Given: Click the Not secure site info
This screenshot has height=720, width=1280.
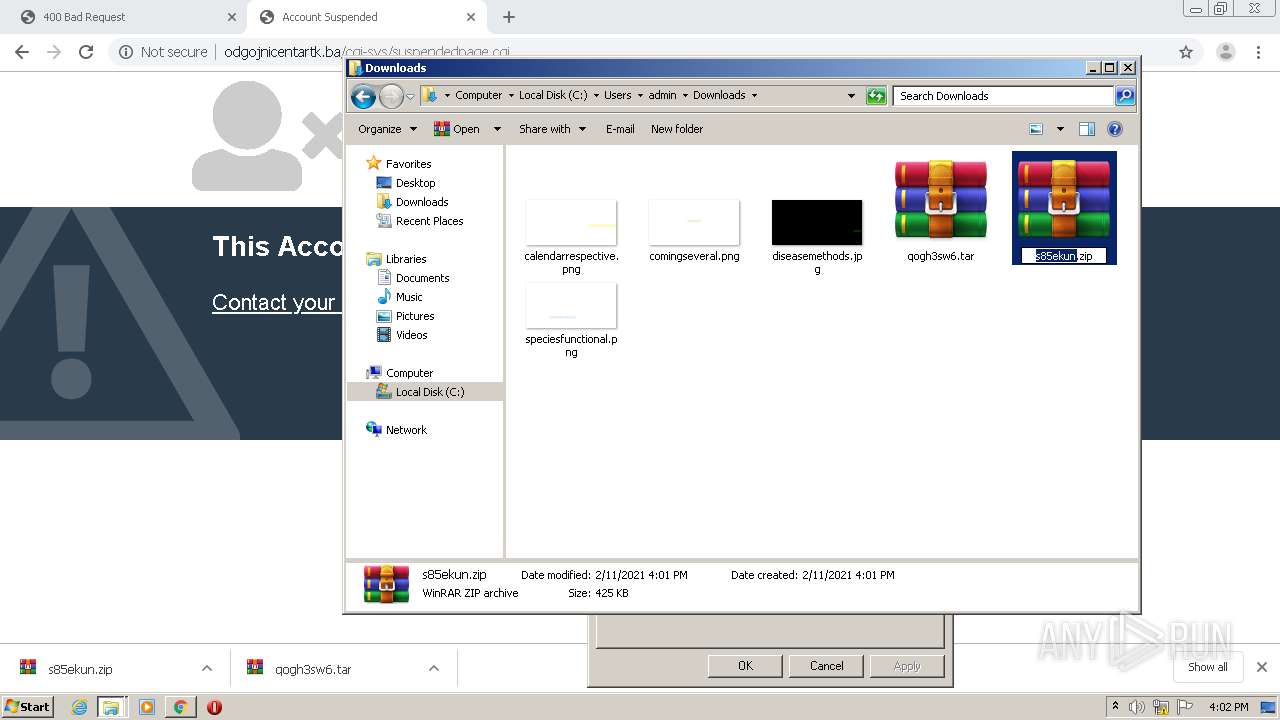Looking at the screenshot, I should coord(163,52).
